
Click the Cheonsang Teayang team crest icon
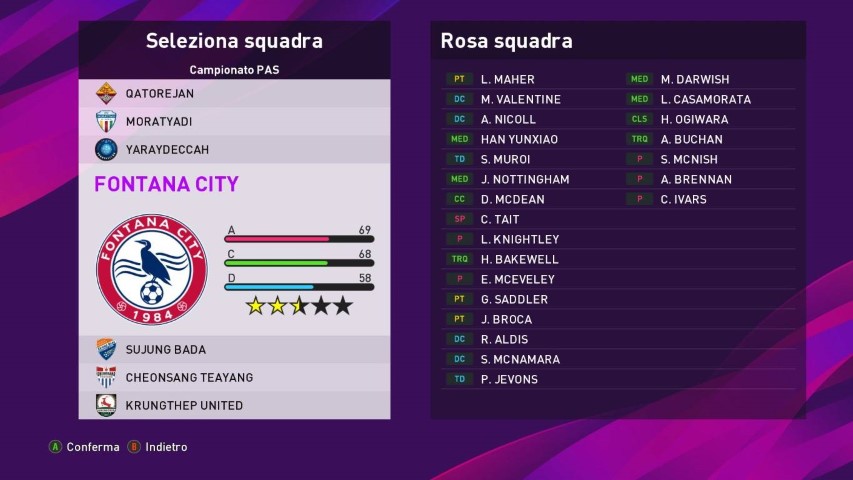coord(106,377)
